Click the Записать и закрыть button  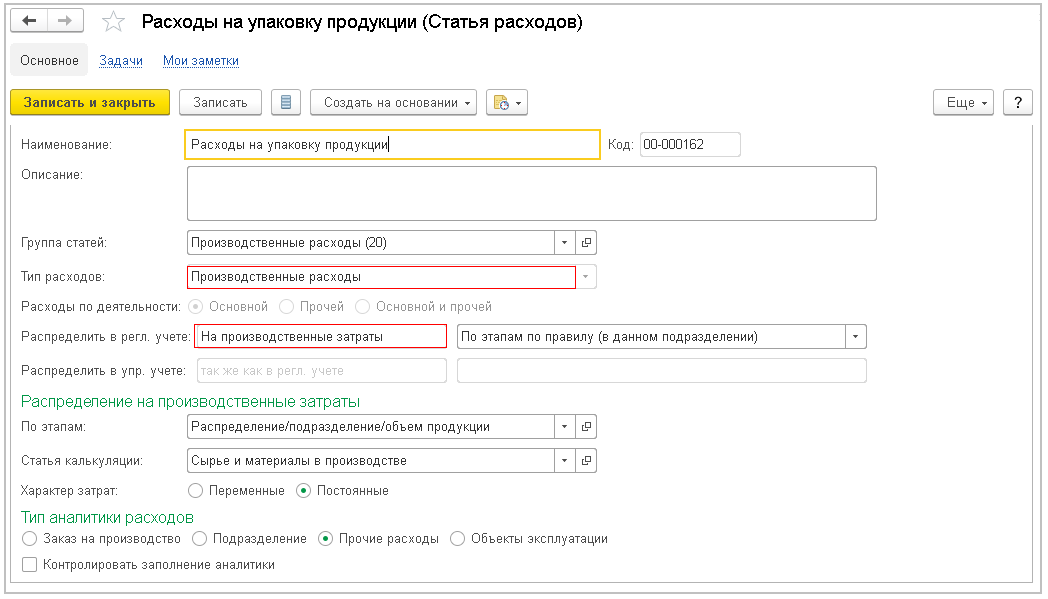click(89, 102)
